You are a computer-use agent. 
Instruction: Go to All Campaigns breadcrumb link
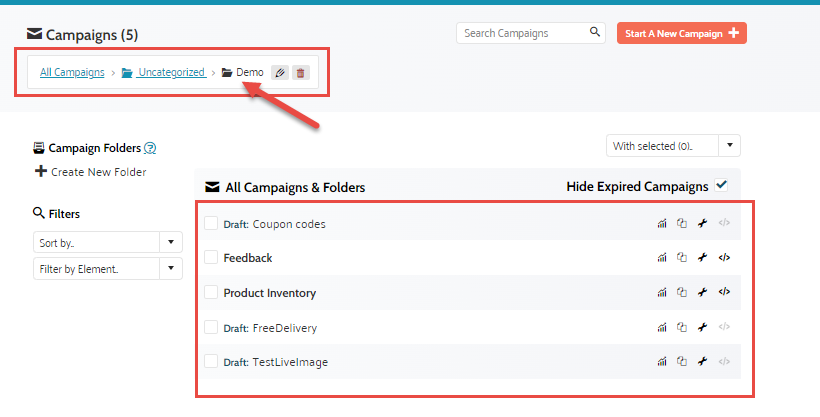click(x=72, y=72)
